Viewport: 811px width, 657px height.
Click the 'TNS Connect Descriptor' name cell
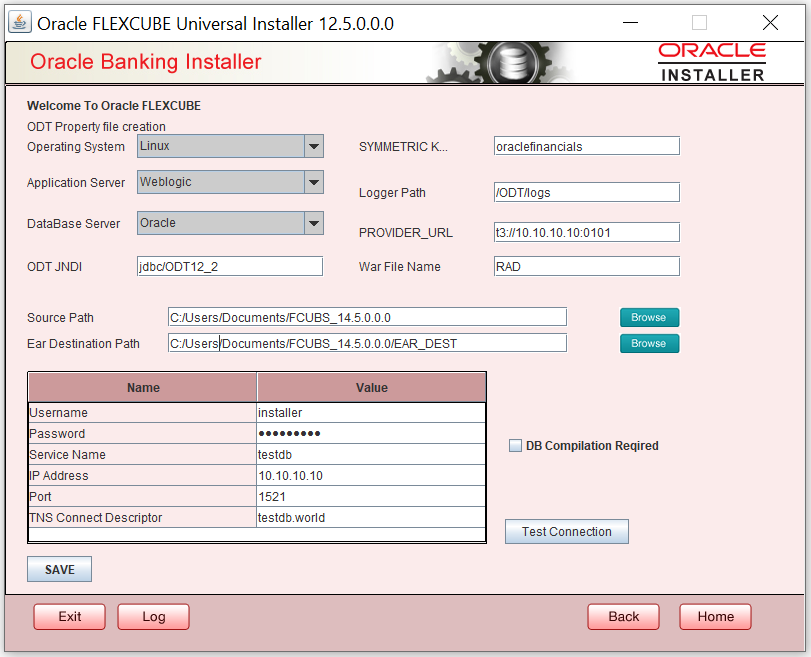[142, 517]
